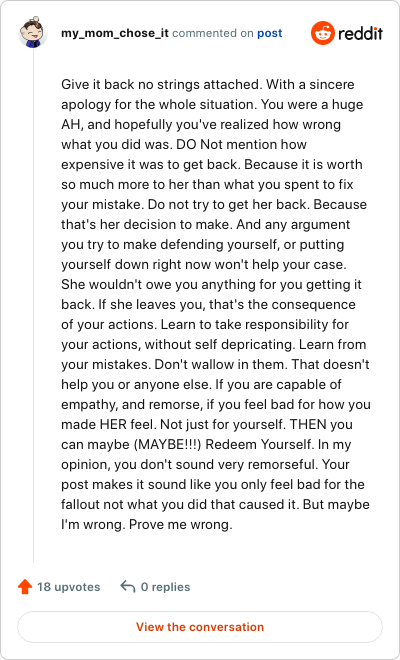The width and height of the screenshot is (400, 660).
Task: Open "View the conversation" button
Action: tap(200, 627)
